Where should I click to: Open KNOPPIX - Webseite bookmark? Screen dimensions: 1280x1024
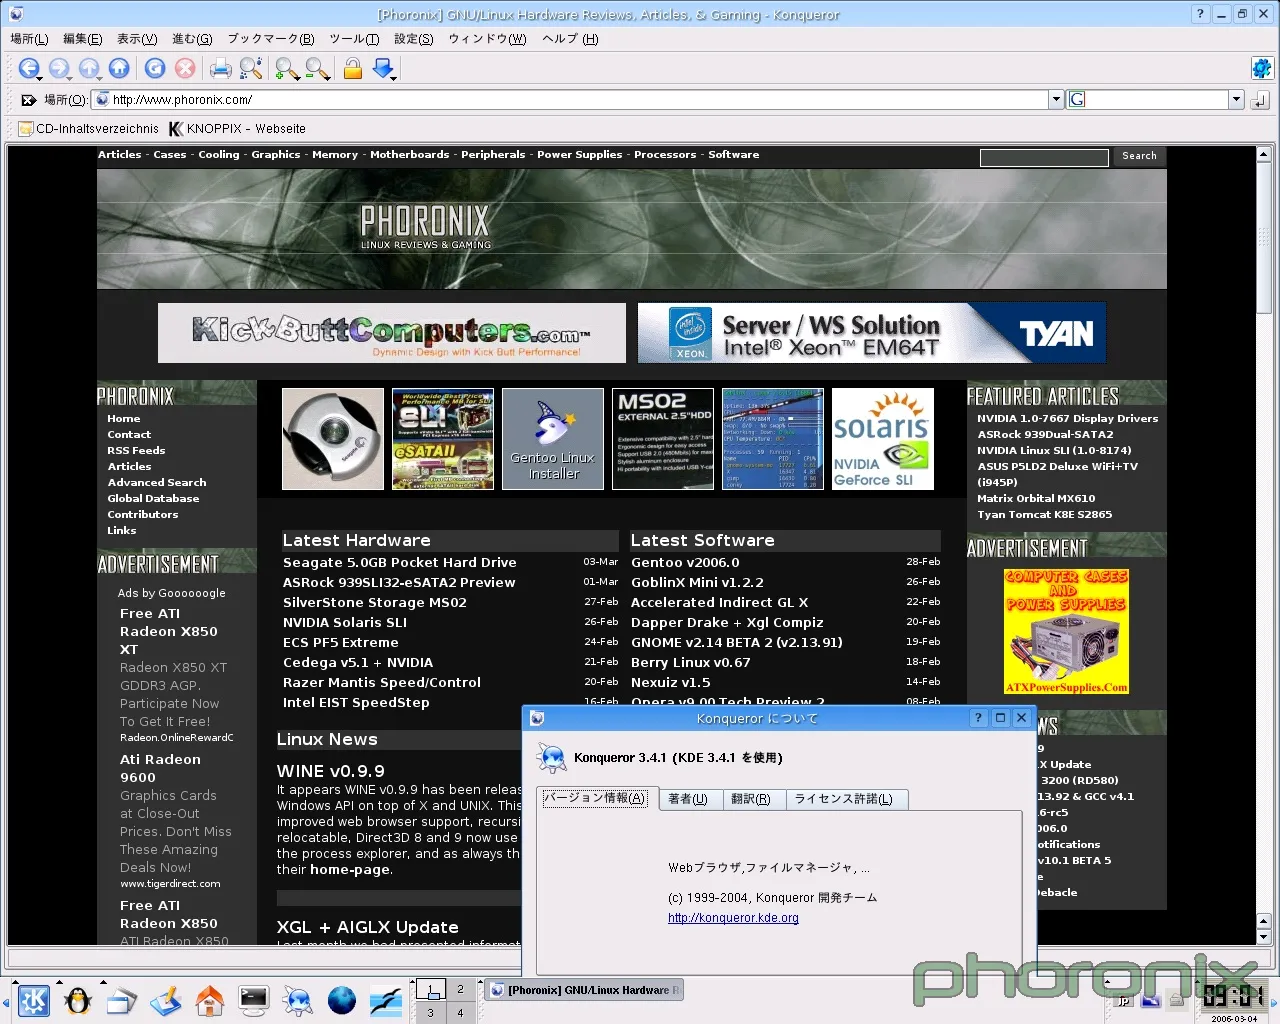237,129
